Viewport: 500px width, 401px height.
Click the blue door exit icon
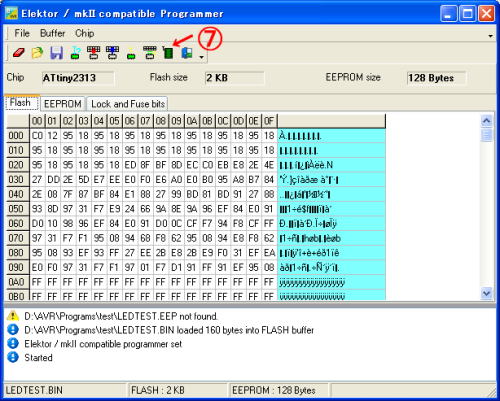coord(187,53)
